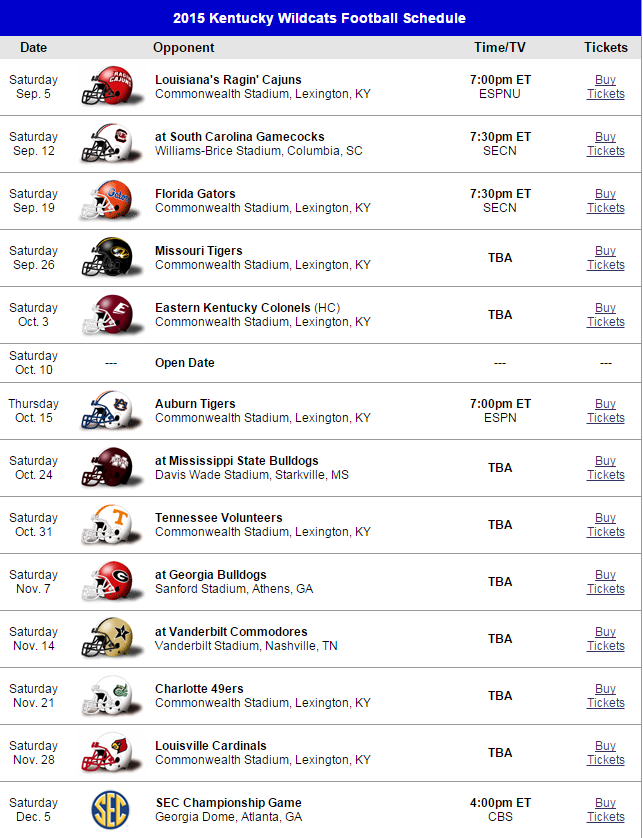Click the Tickets column header
The image size is (643, 838).
tap(605, 47)
